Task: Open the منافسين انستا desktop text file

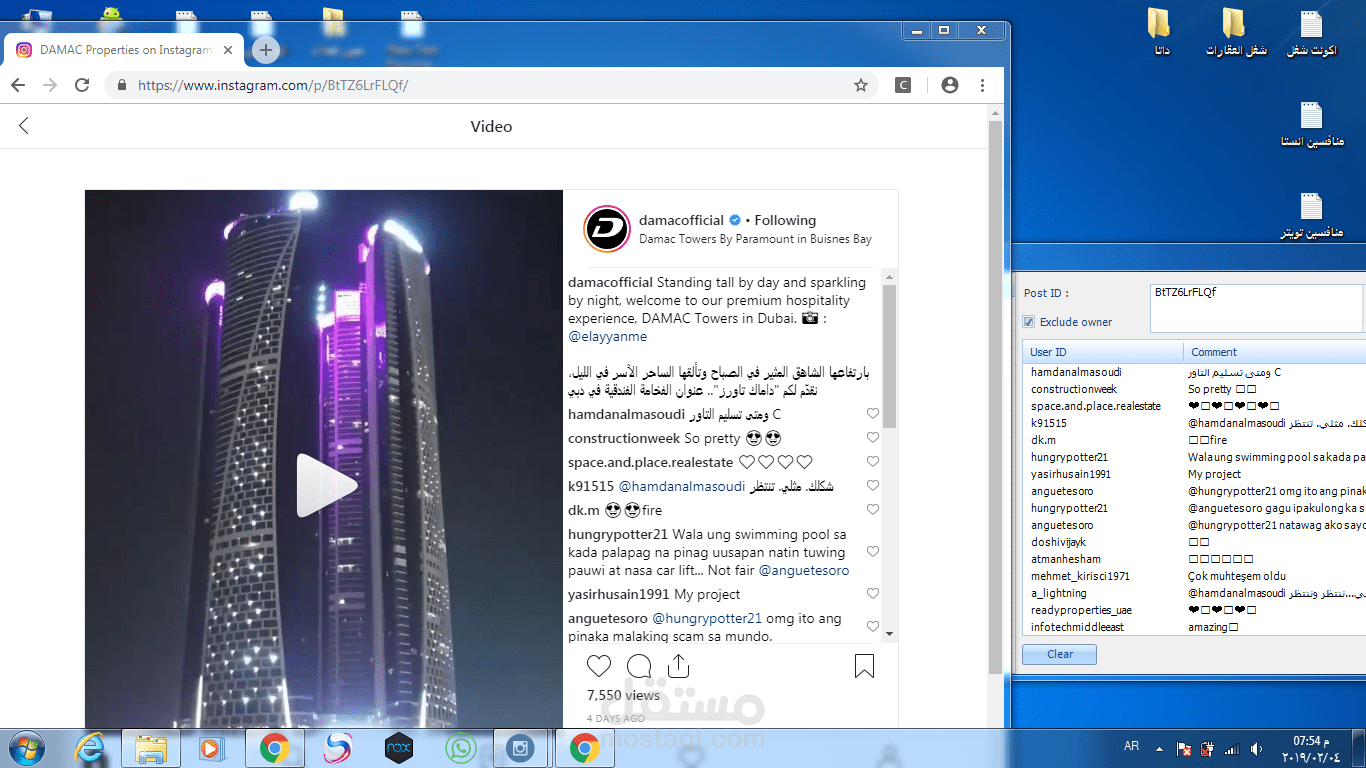Action: [x=1311, y=124]
